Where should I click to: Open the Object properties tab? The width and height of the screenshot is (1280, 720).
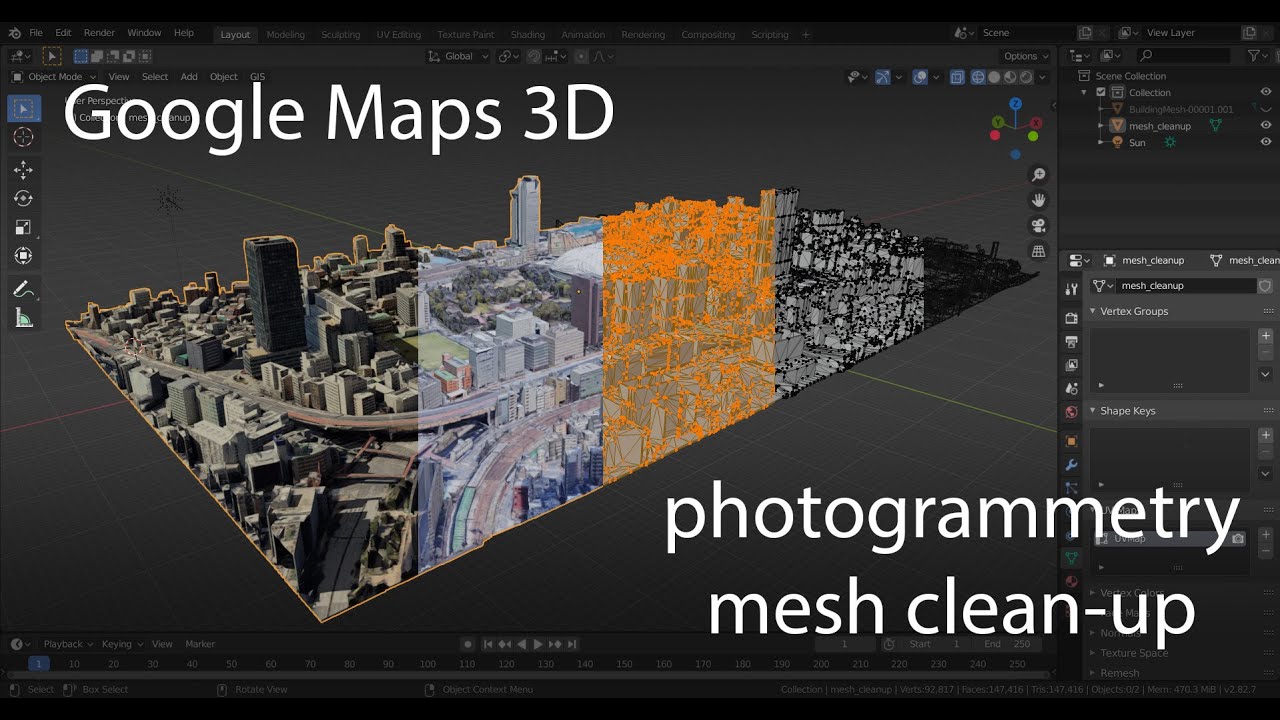[1071, 441]
